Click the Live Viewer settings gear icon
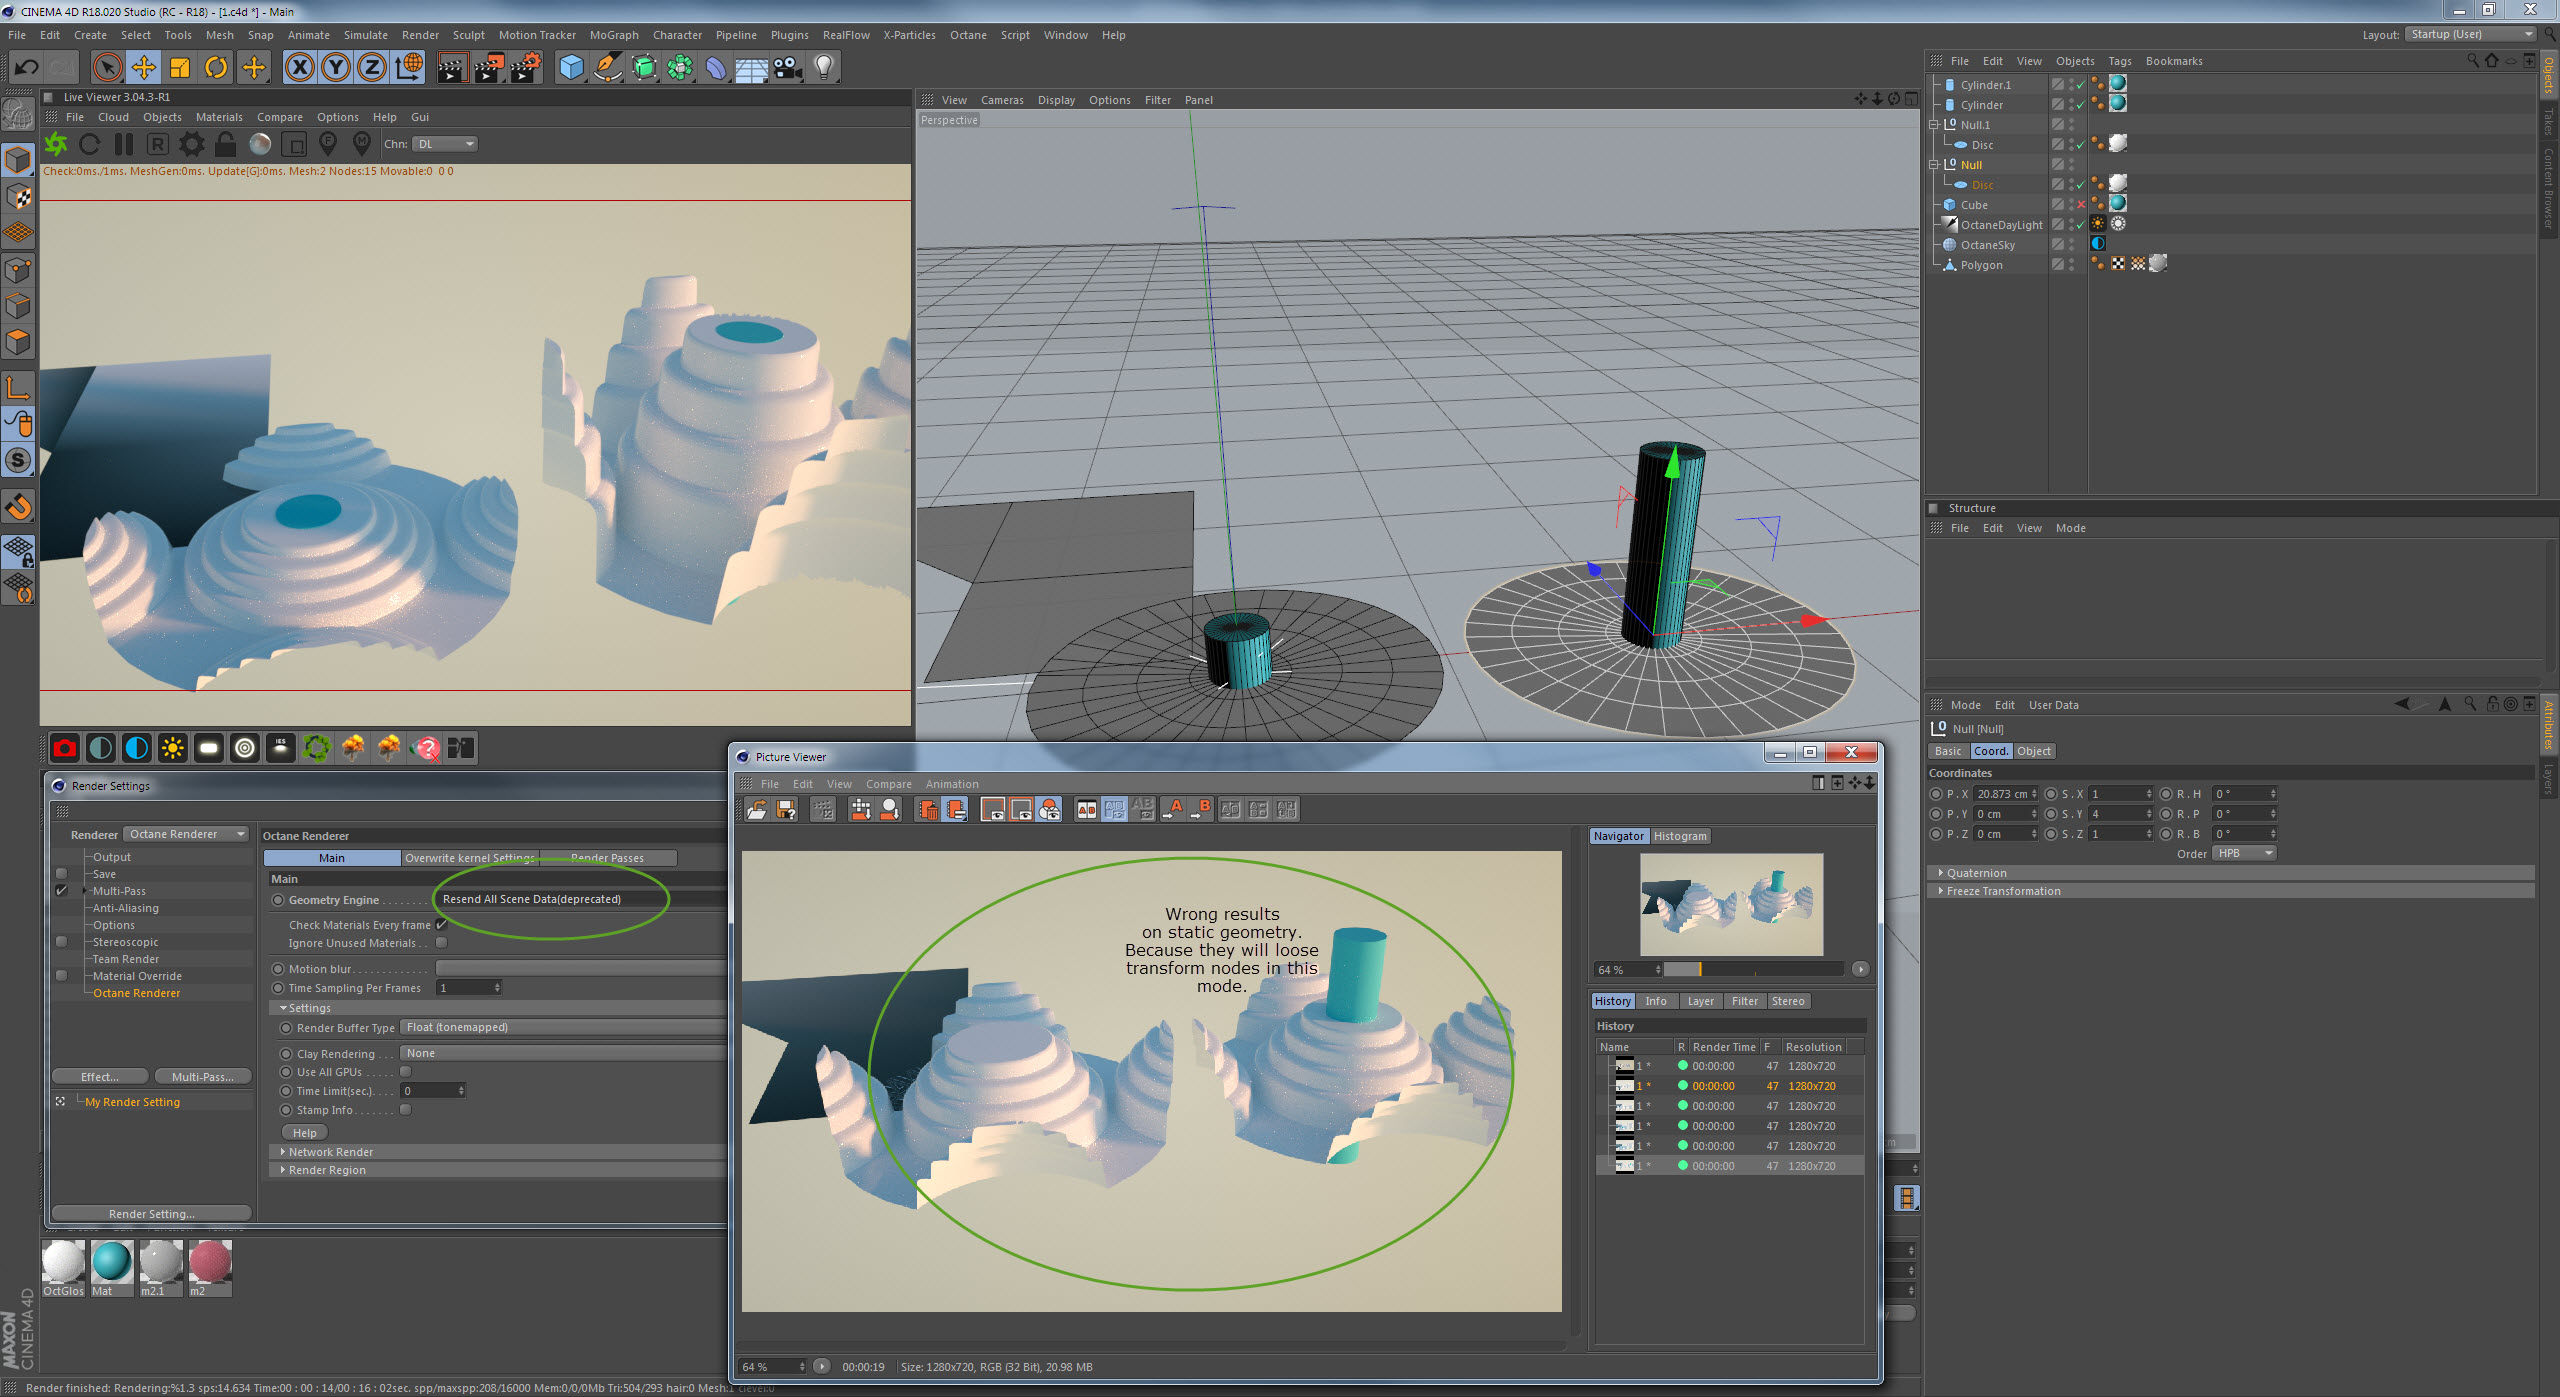This screenshot has height=1397, width=2560. tap(191, 144)
